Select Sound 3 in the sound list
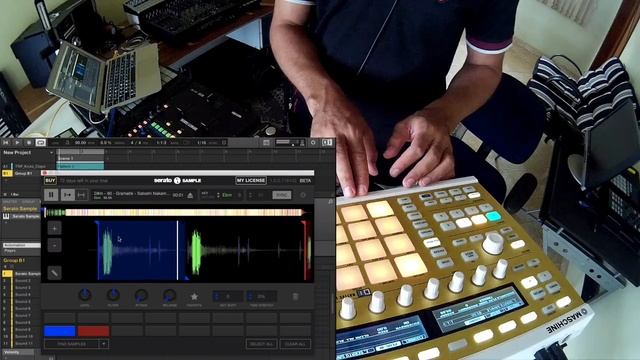 [22, 288]
